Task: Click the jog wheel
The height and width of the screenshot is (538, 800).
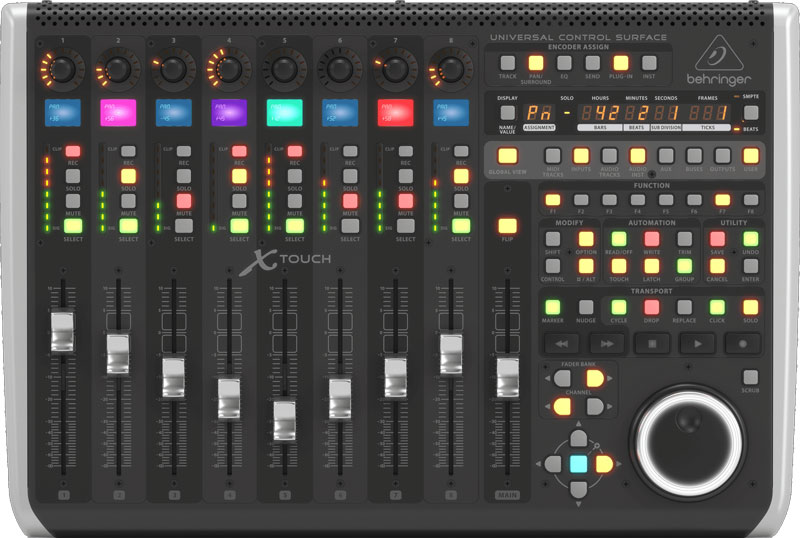Action: pyautogui.click(x=689, y=444)
